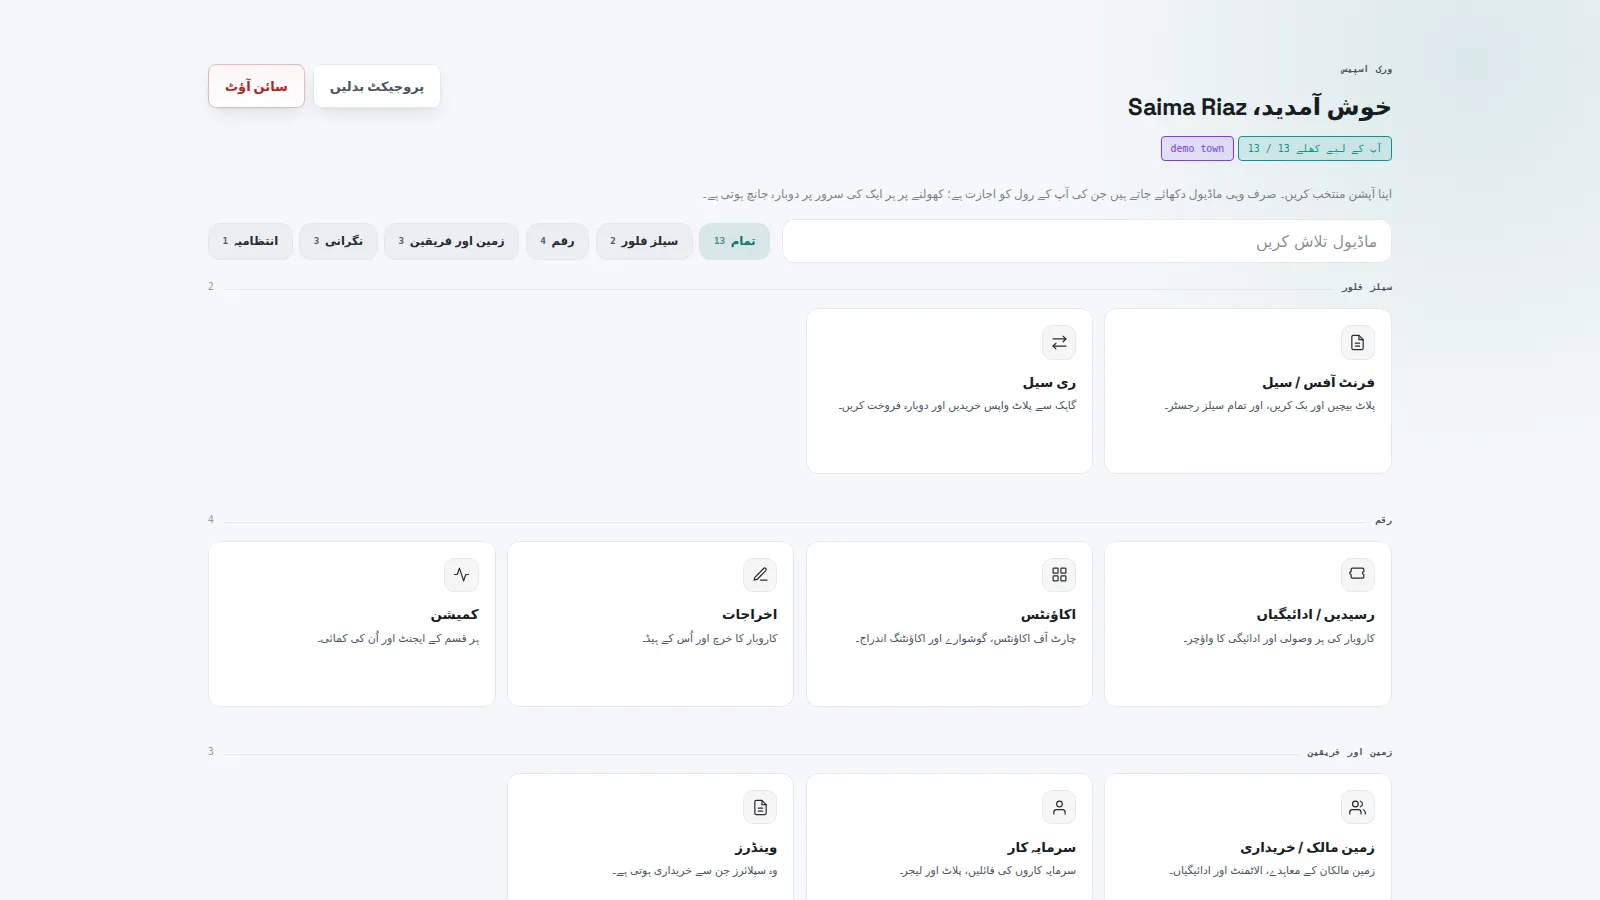Click the swap arrows icon on ری سیل card
This screenshot has width=1600, height=900.
pos(1059,342)
